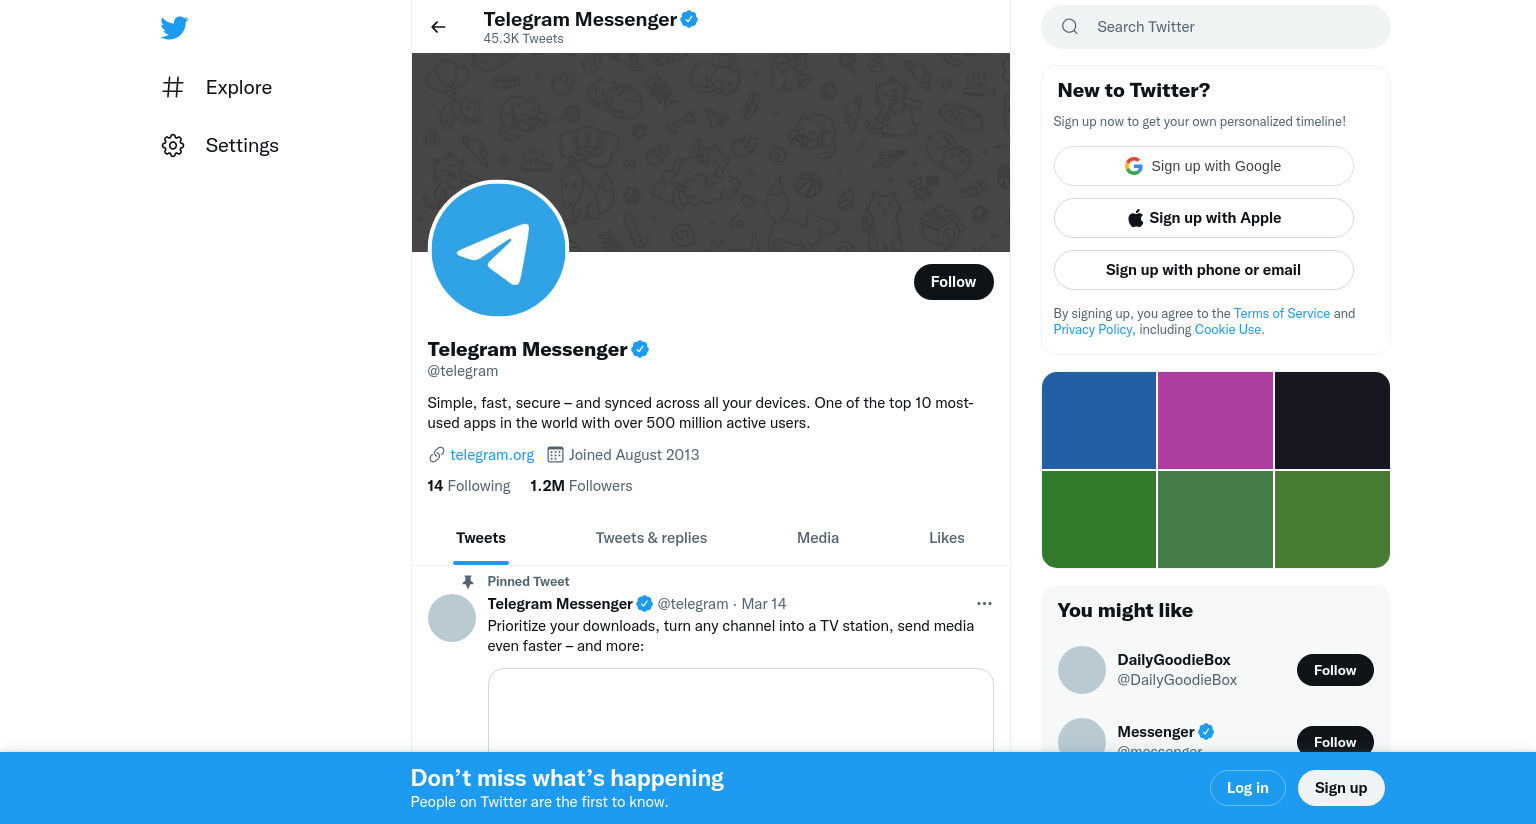Image resolution: width=1536 pixels, height=824 pixels.
Task: Sign up with Google
Action: [1204, 166]
